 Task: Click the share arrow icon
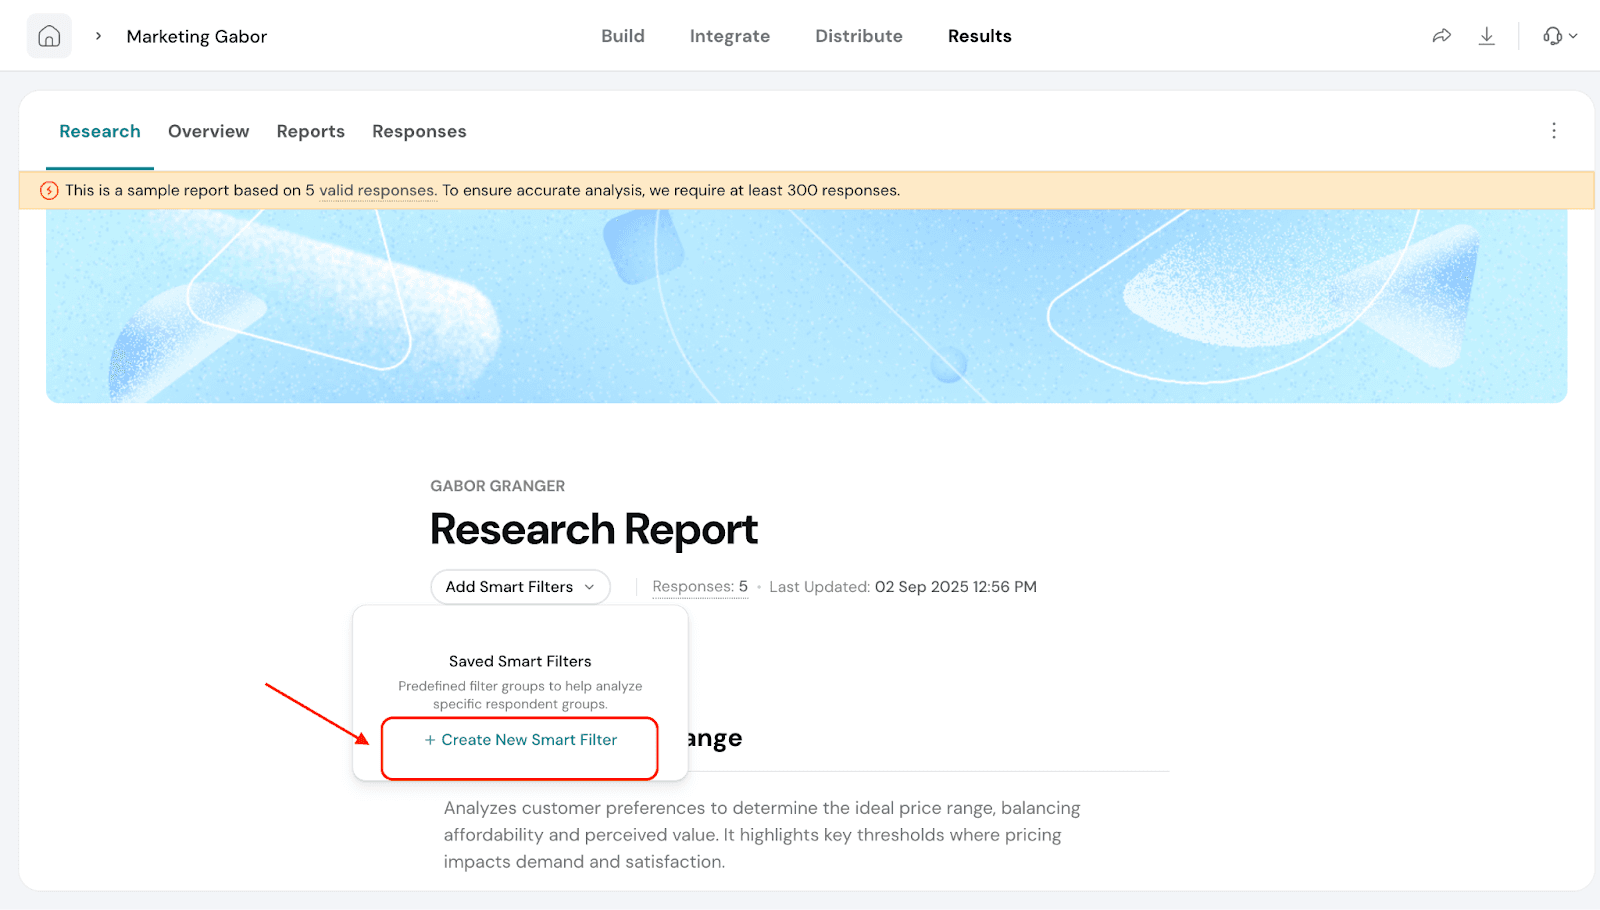[1441, 36]
